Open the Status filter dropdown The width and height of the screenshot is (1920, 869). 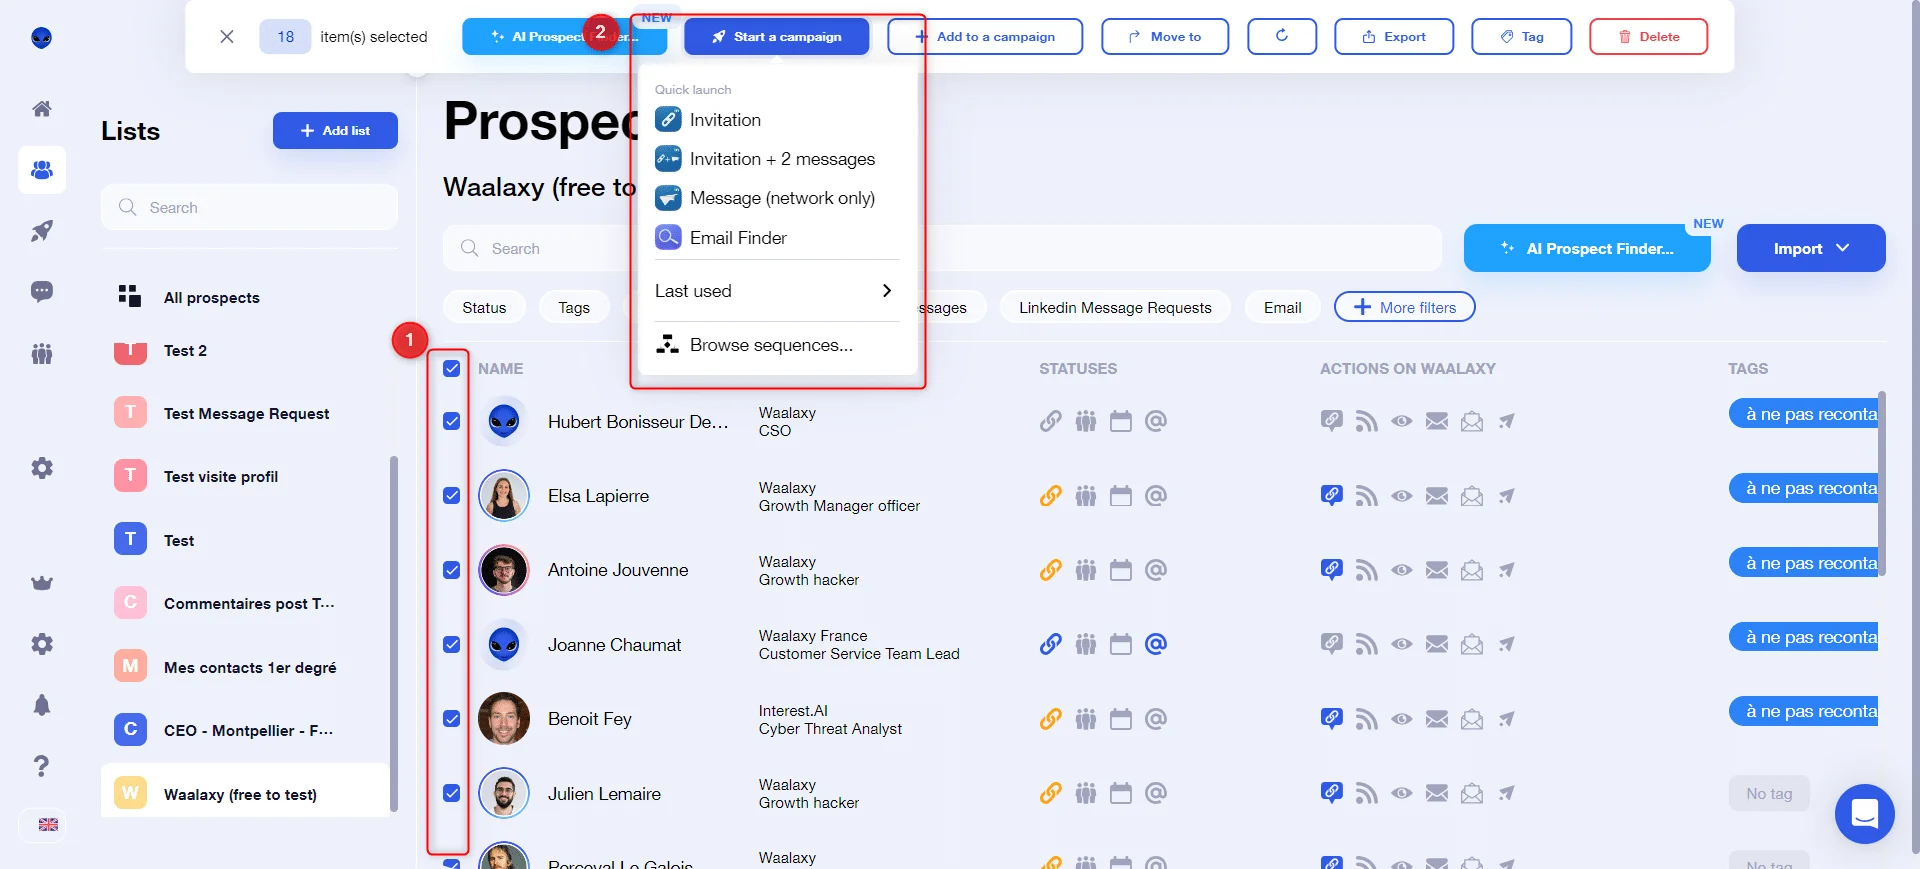click(x=484, y=308)
